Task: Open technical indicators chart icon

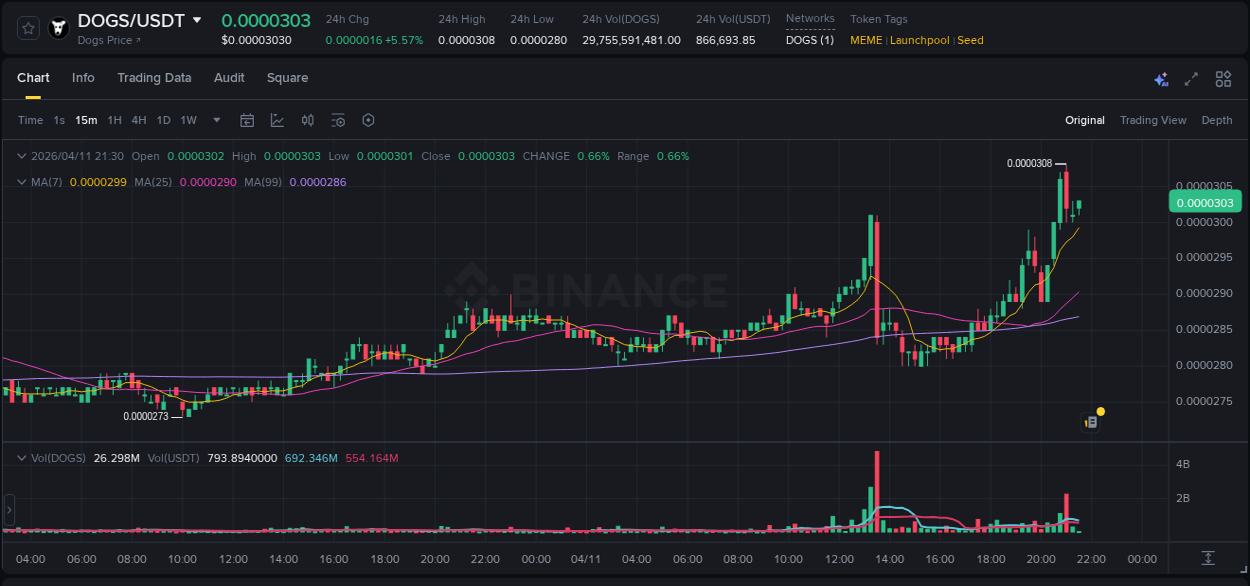Action: click(277, 120)
